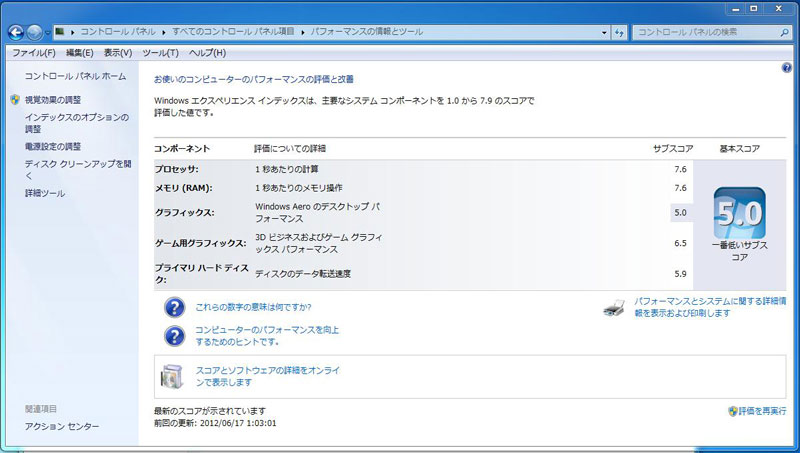Open the 表示(V) menu
This screenshot has height=453, width=800.
click(118, 53)
